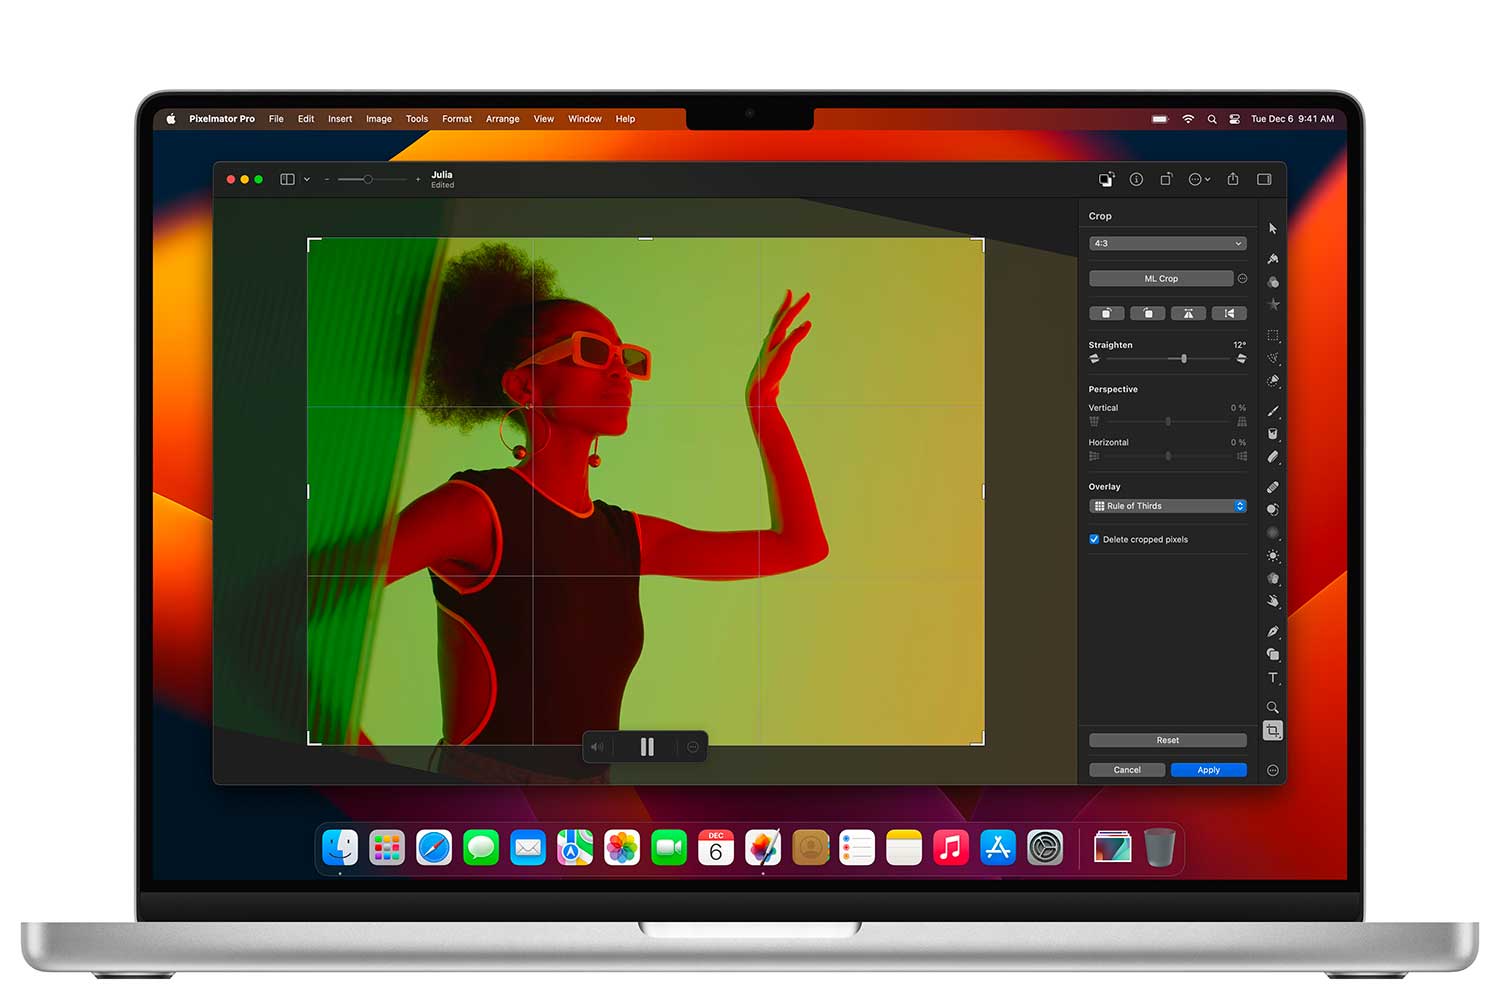
Task: Select the Type tool
Action: [1272, 678]
